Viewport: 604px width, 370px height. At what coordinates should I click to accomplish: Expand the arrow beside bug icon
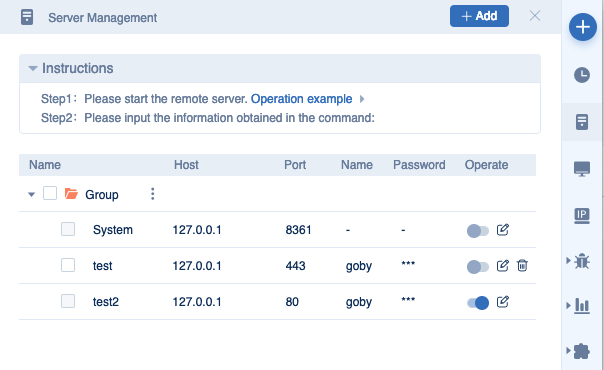tap(568, 261)
